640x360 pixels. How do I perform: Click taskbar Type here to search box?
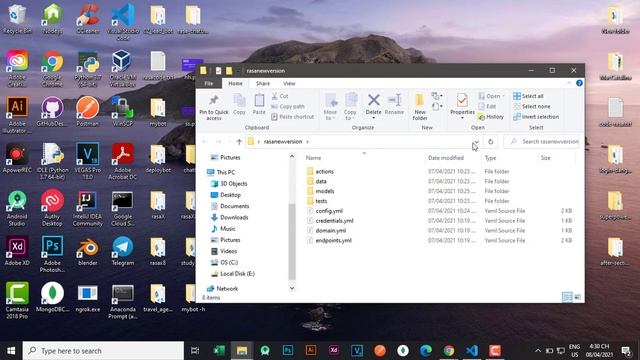103,351
